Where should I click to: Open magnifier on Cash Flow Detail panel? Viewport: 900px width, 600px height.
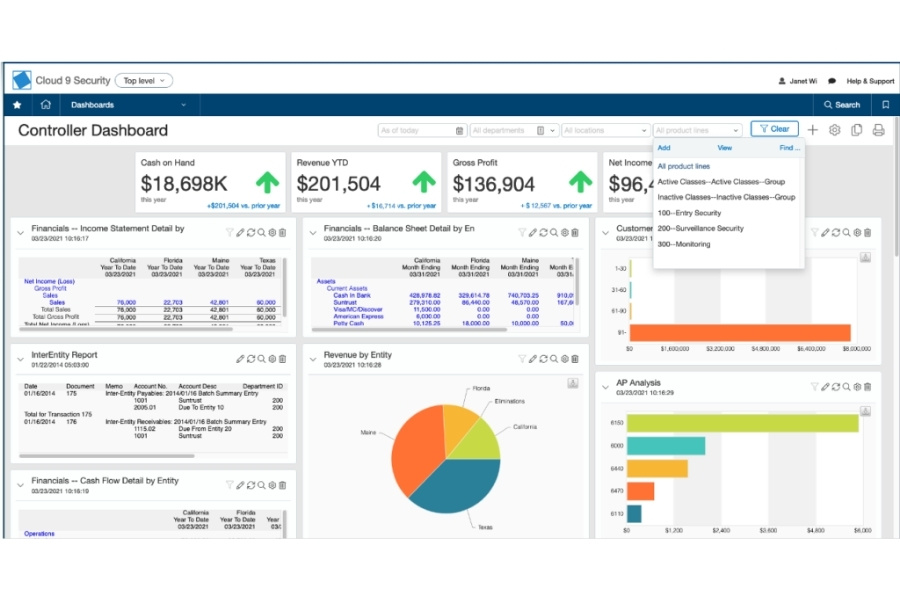pos(262,485)
